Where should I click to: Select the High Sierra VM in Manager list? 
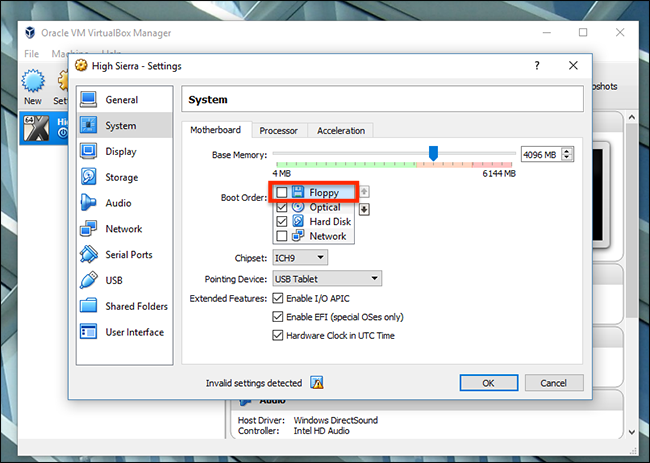[x=44, y=128]
